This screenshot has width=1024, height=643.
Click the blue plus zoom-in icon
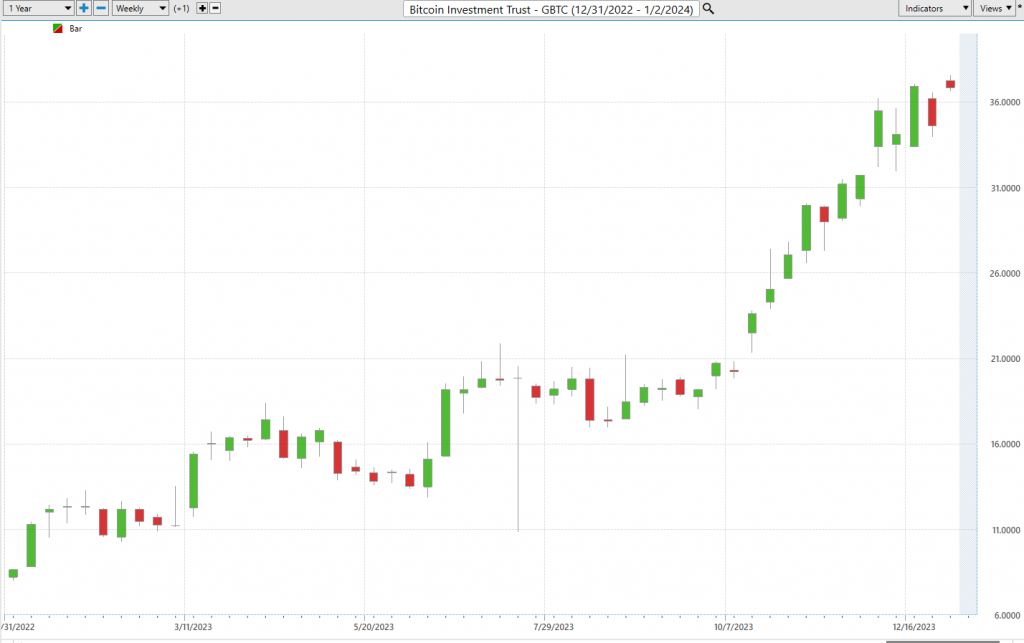[x=84, y=8]
